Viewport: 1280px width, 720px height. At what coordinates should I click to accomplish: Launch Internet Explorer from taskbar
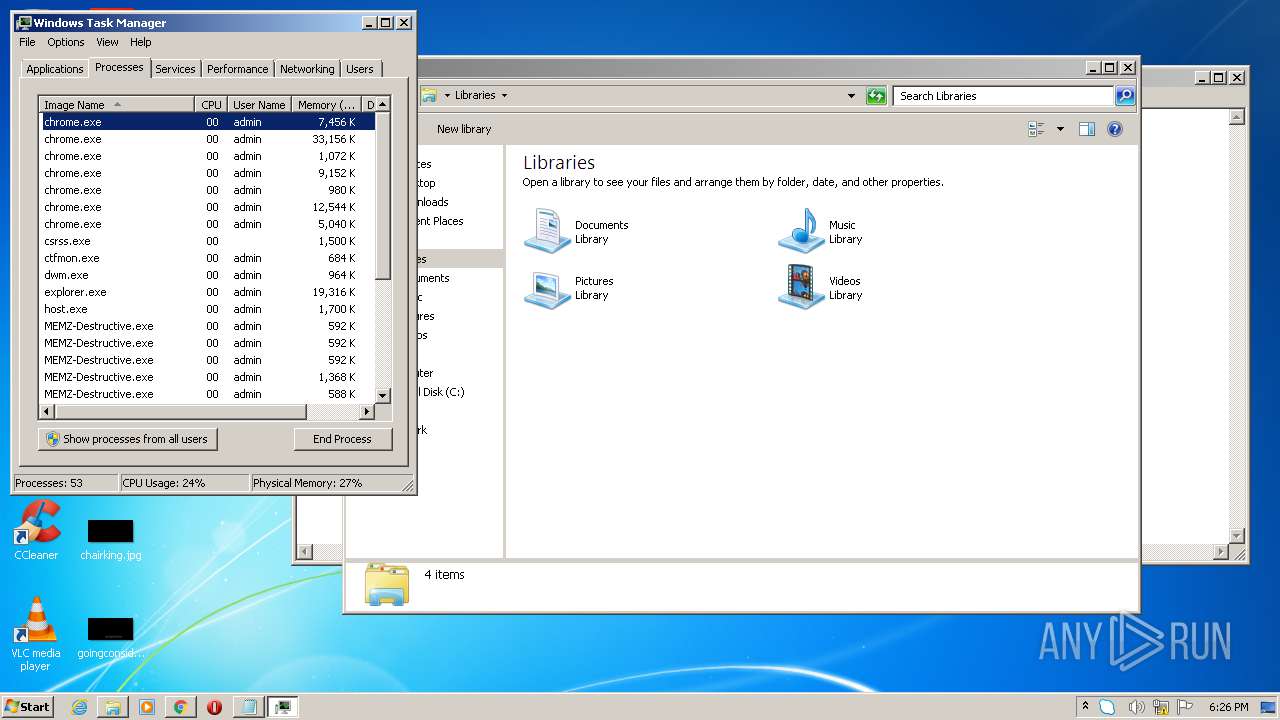(x=79, y=707)
